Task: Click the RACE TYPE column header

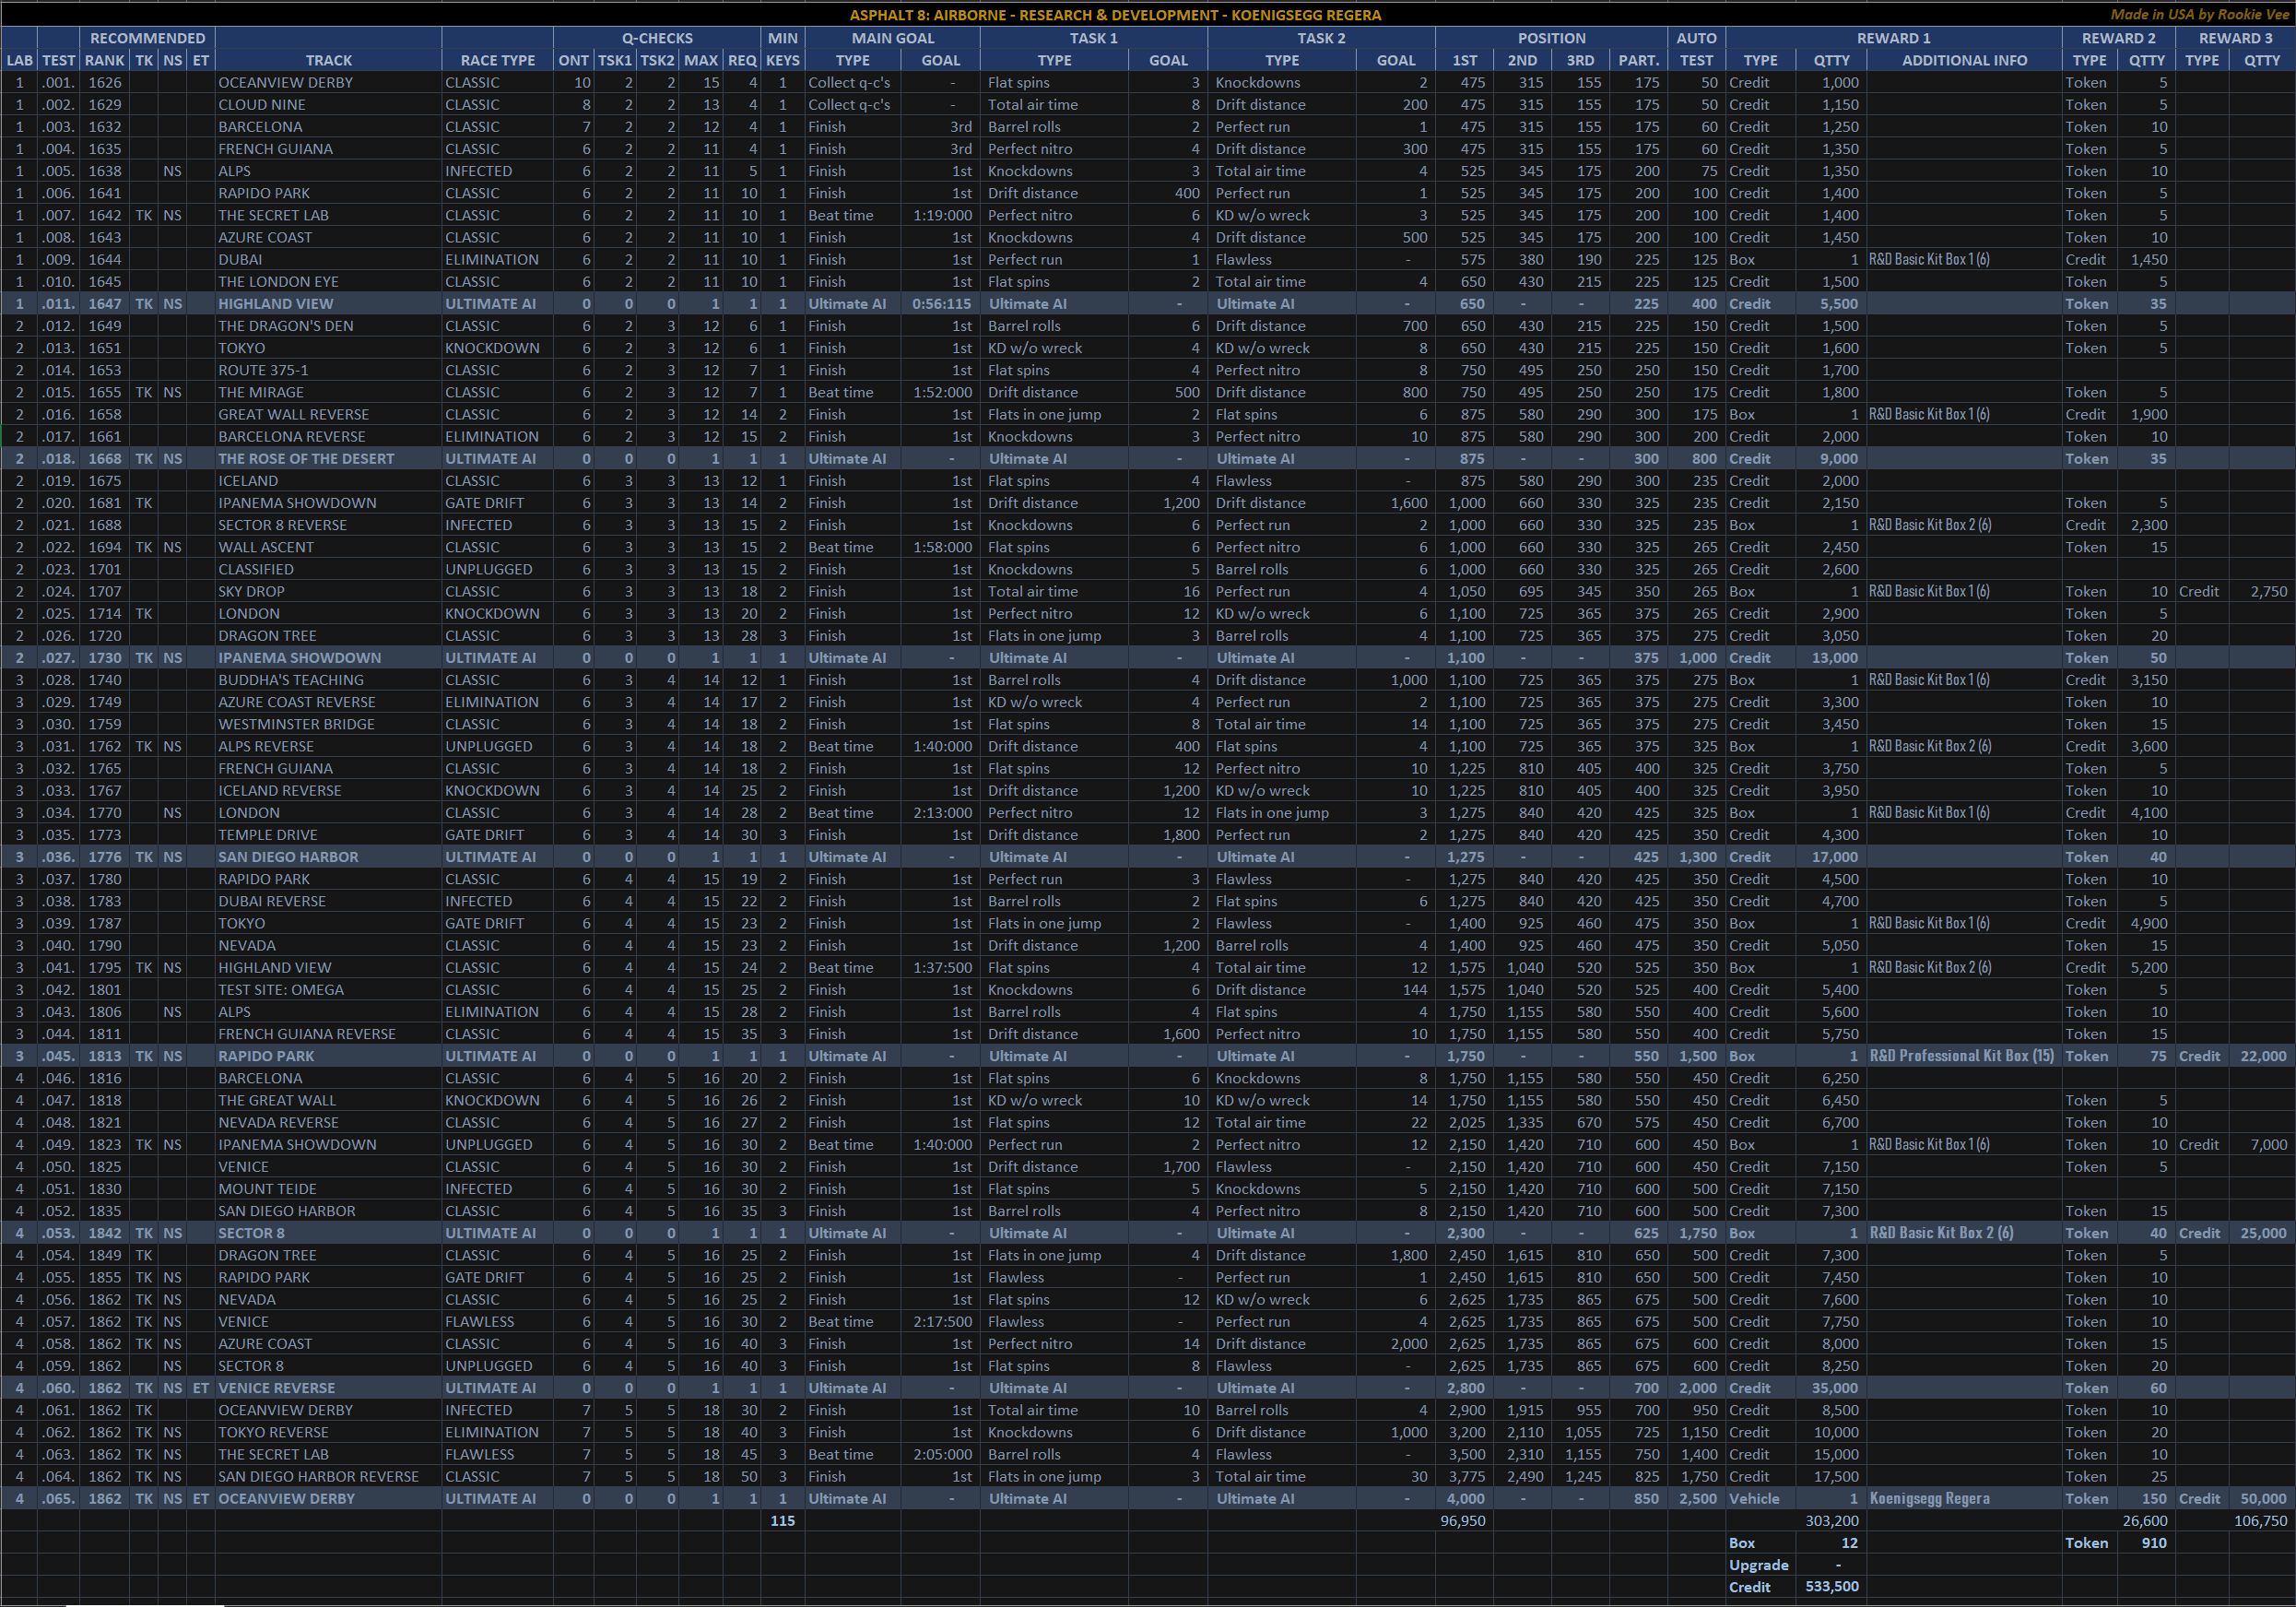Action: click(x=498, y=60)
